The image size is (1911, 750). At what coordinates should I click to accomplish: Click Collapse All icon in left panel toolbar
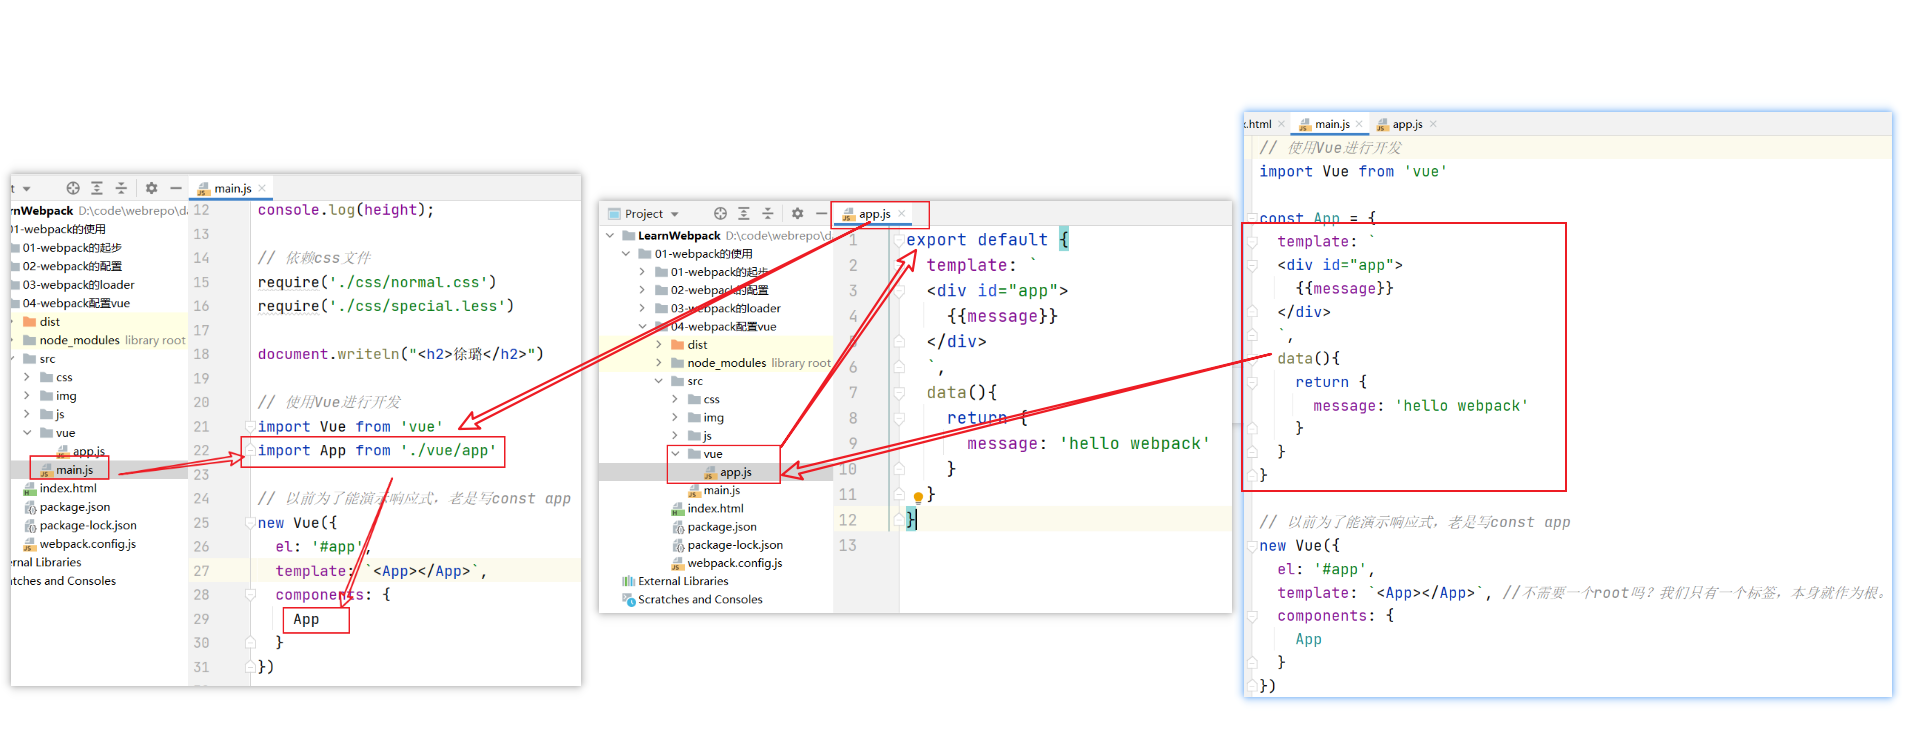[121, 188]
